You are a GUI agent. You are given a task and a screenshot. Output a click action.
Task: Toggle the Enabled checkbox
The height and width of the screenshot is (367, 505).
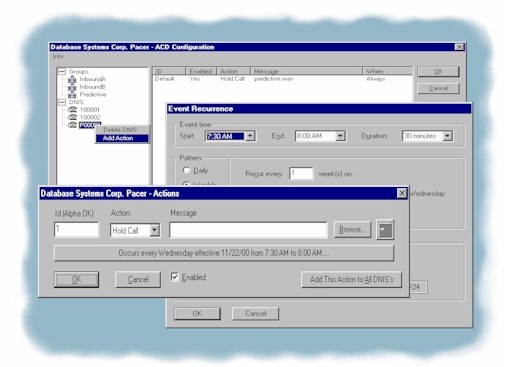point(175,277)
